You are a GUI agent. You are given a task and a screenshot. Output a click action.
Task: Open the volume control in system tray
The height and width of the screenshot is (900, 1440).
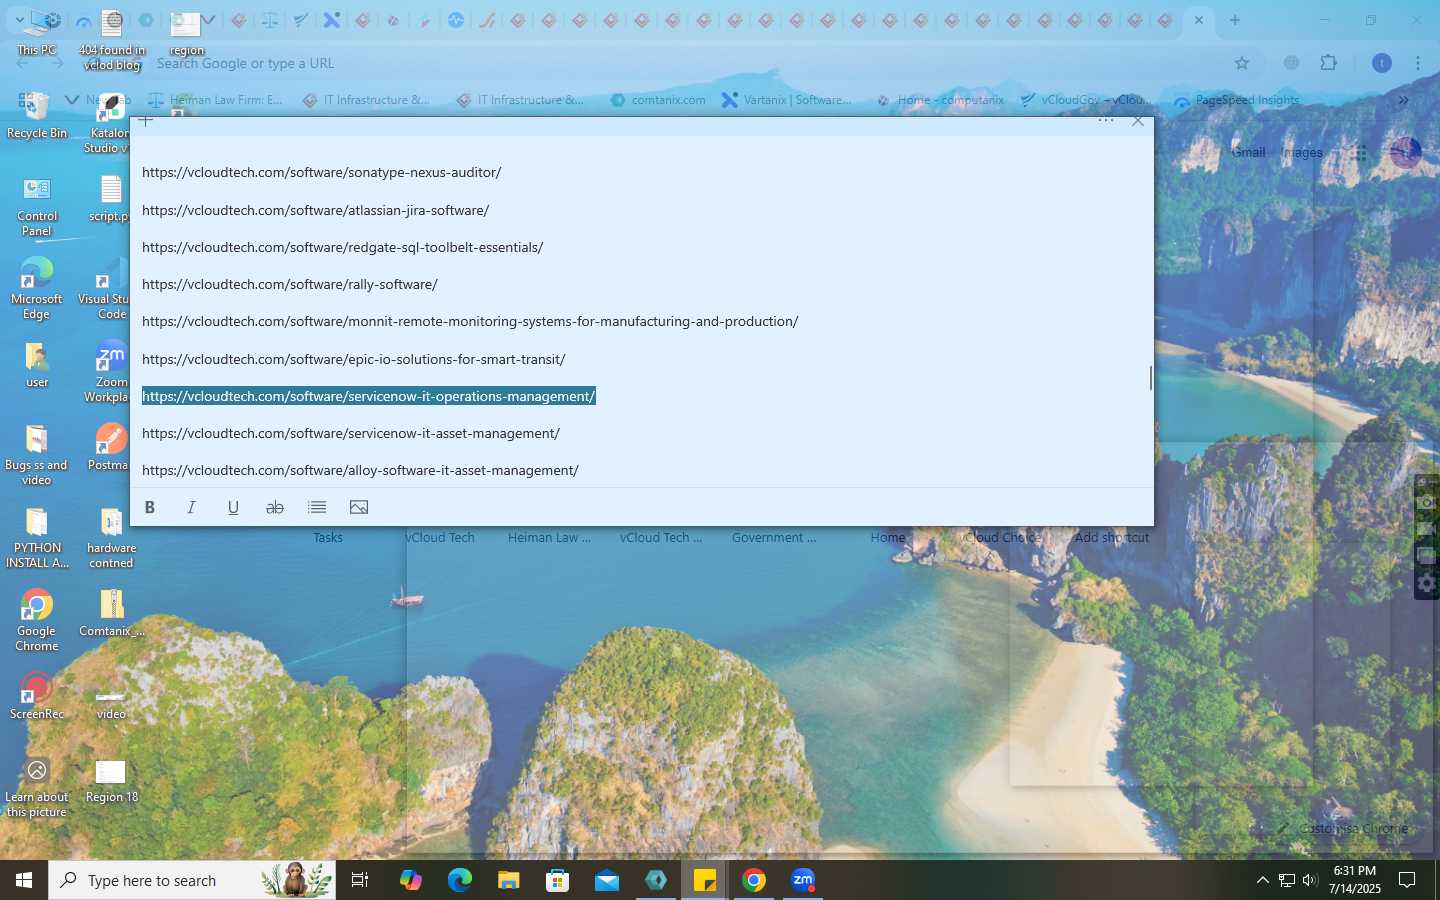[1310, 880]
